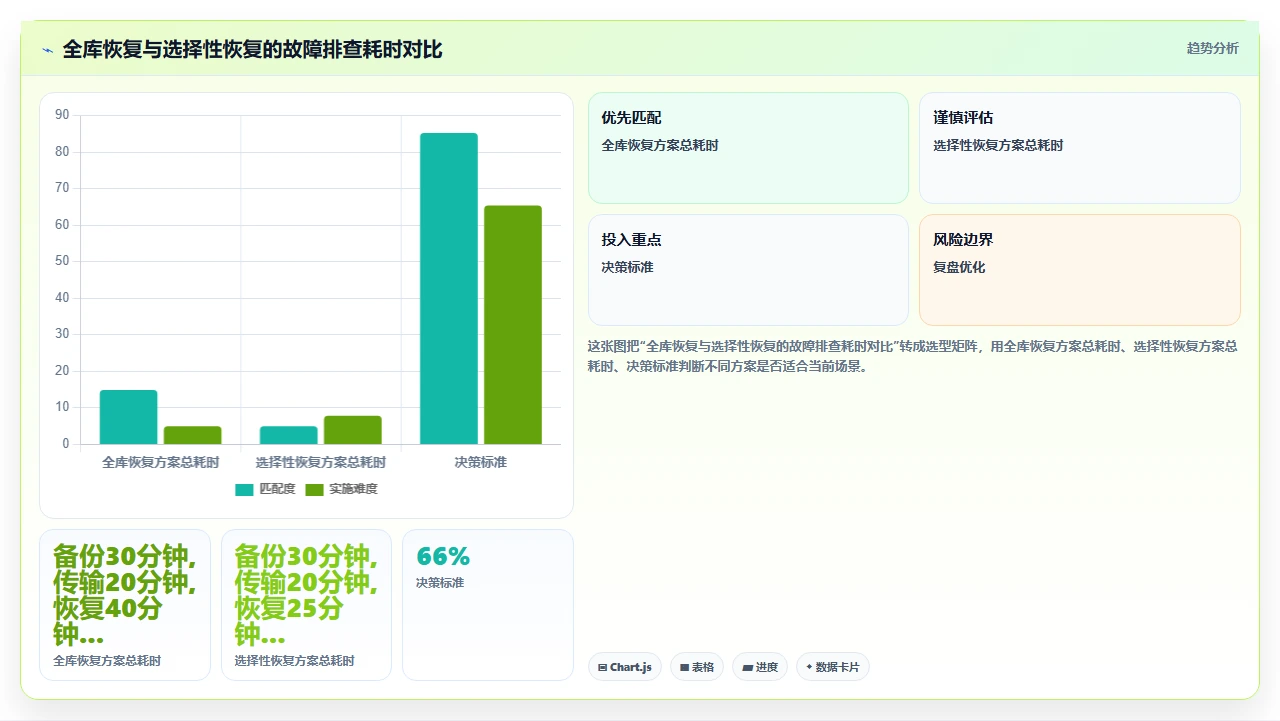Image resolution: width=1280 pixels, height=721 pixels.
Task: Click the 进度 chip icon
Action: point(747,667)
